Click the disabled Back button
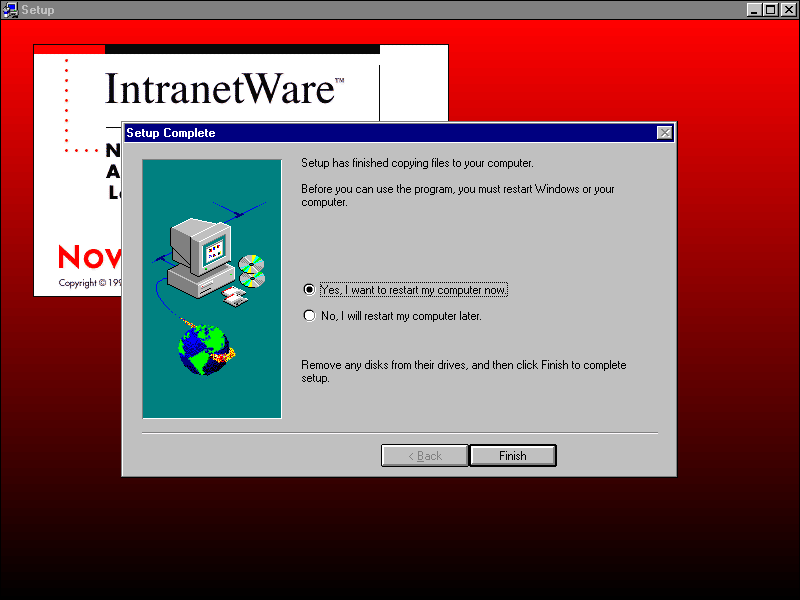The image size is (800, 600). 424,456
